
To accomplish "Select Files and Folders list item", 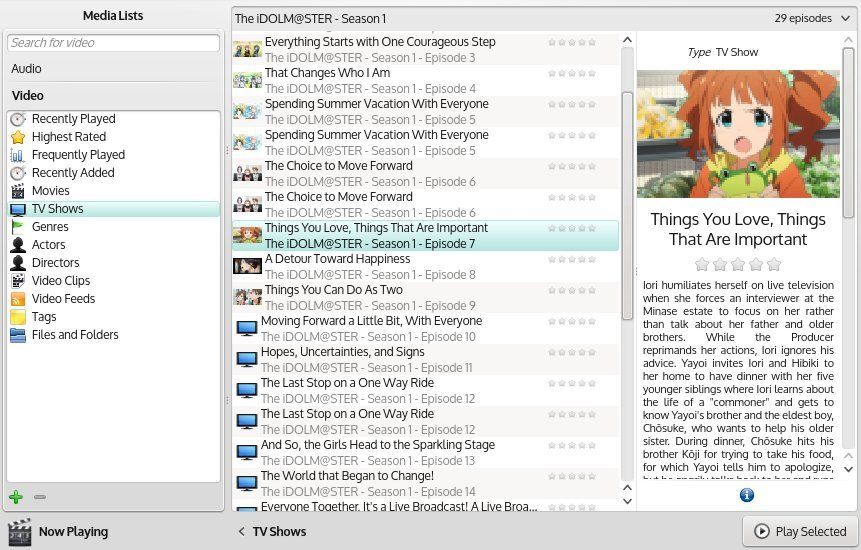I will tap(113, 335).
